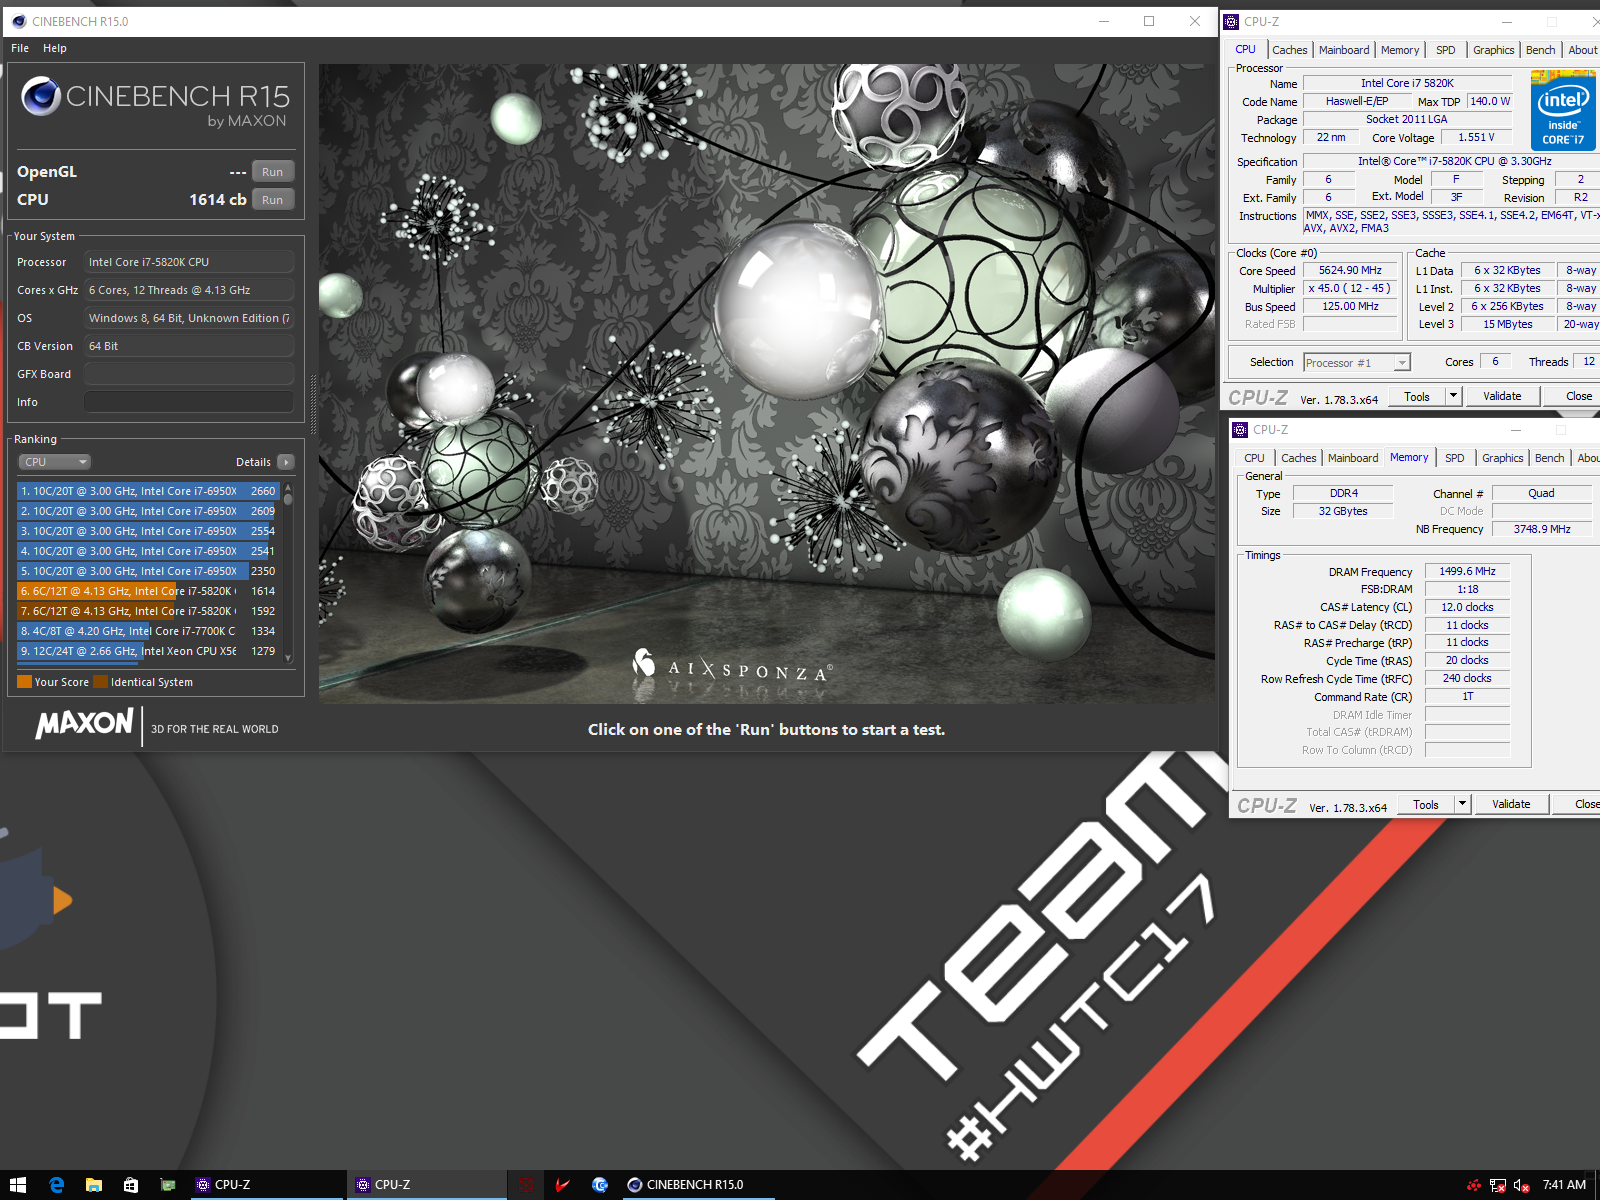
Task: Select ranking row 6 with score 1614
Action: (148, 591)
